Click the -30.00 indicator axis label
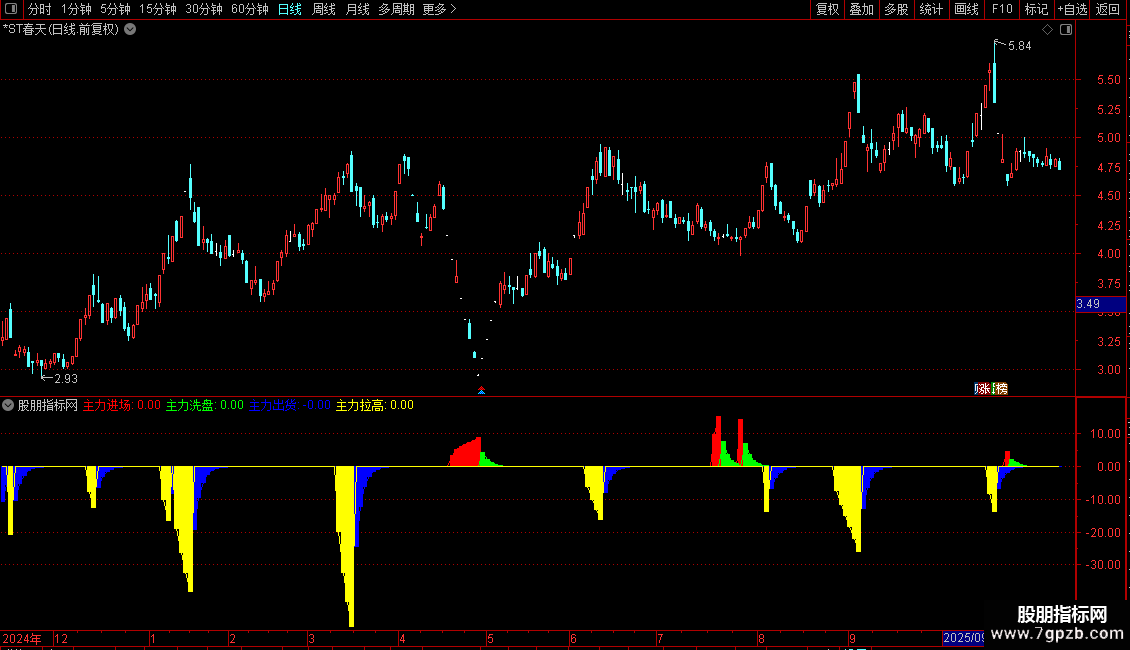The image size is (1130, 650). [x=1105, y=565]
